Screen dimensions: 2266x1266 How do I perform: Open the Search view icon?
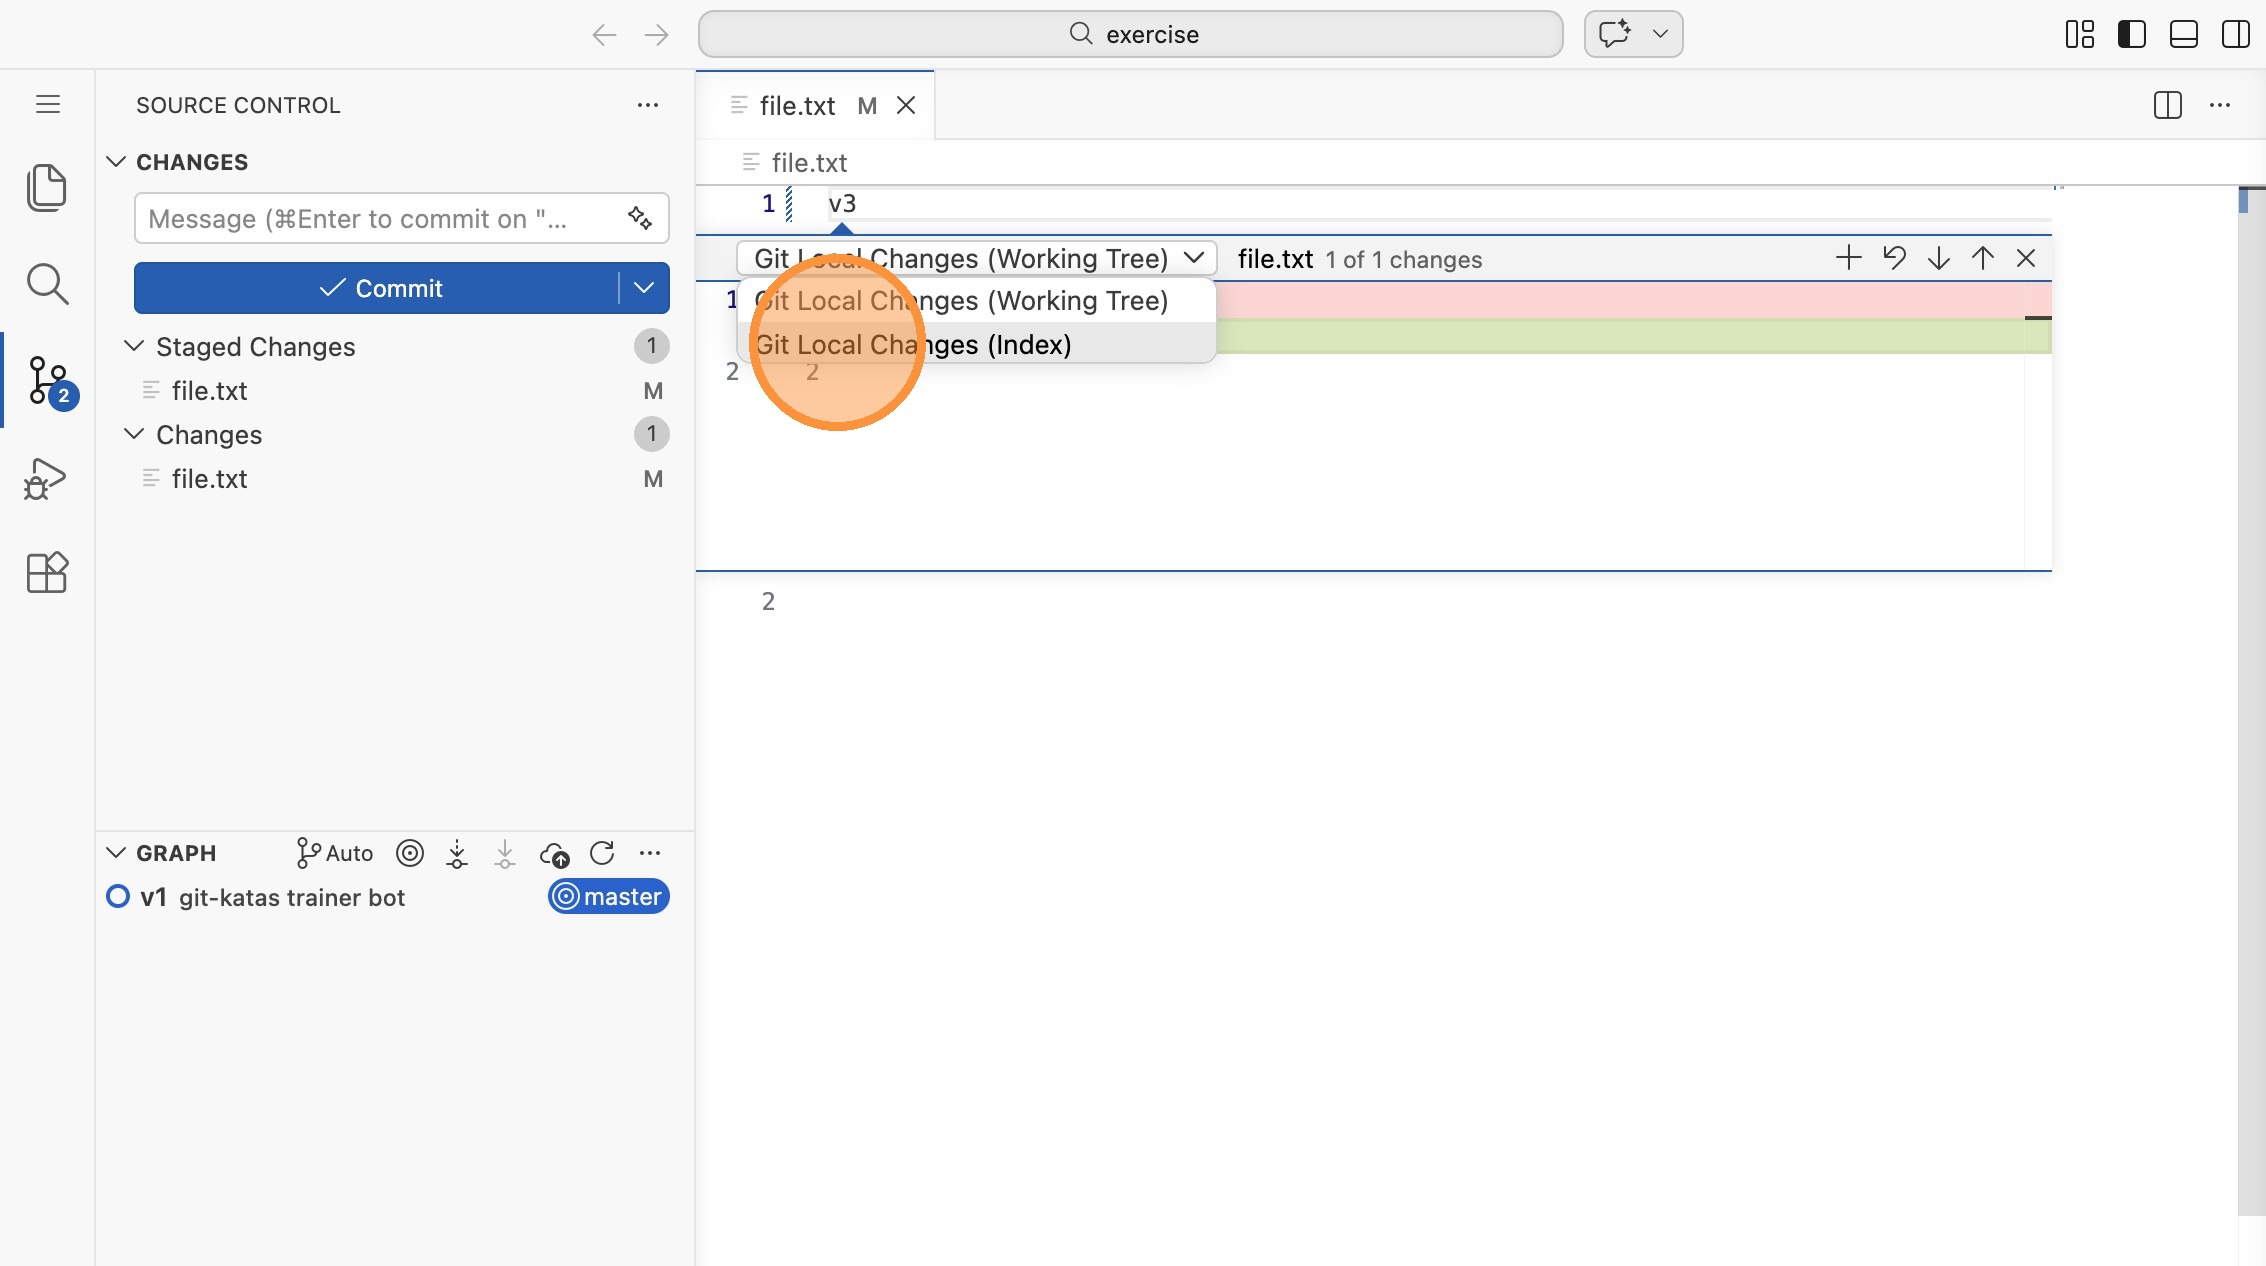46,284
